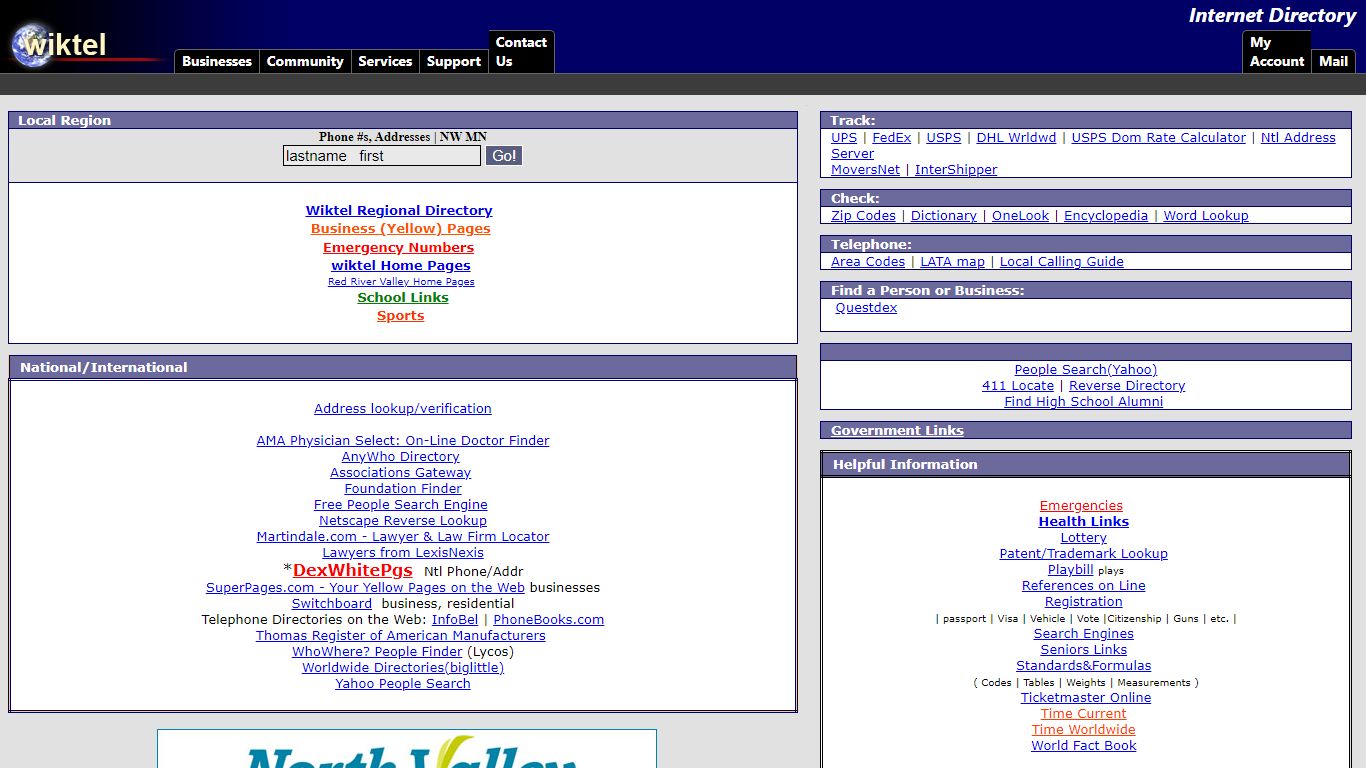Open the OneLook link
This screenshot has width=1366, height=768.
tap(1021, 216)
